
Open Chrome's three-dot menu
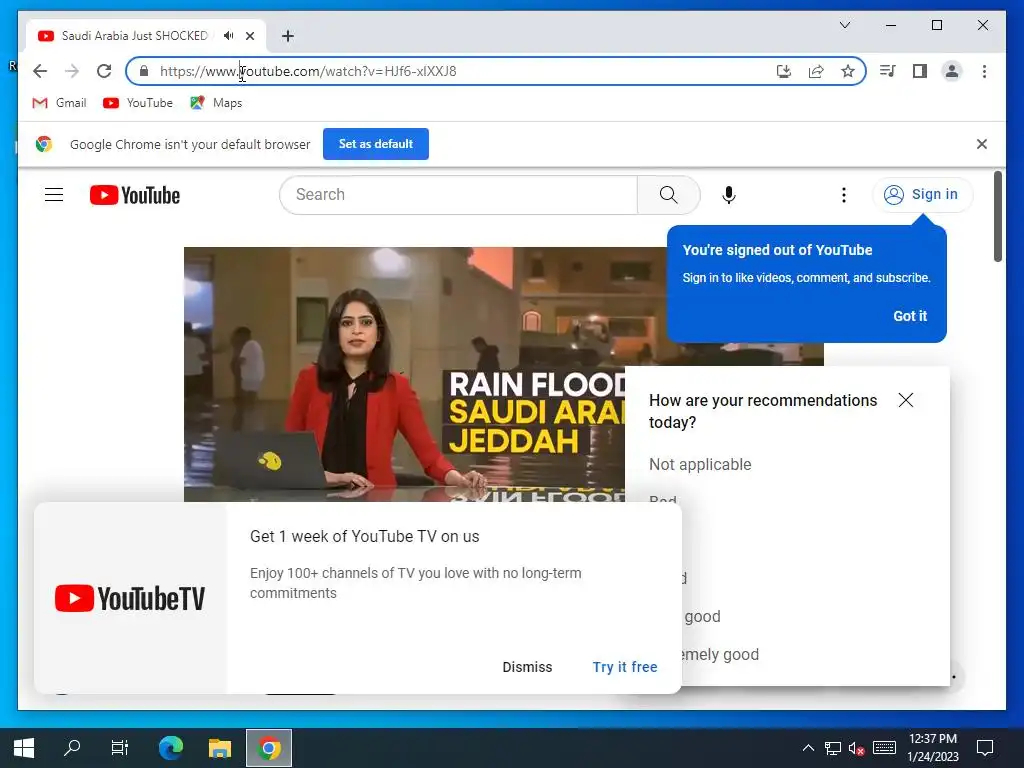click(984, 71)
